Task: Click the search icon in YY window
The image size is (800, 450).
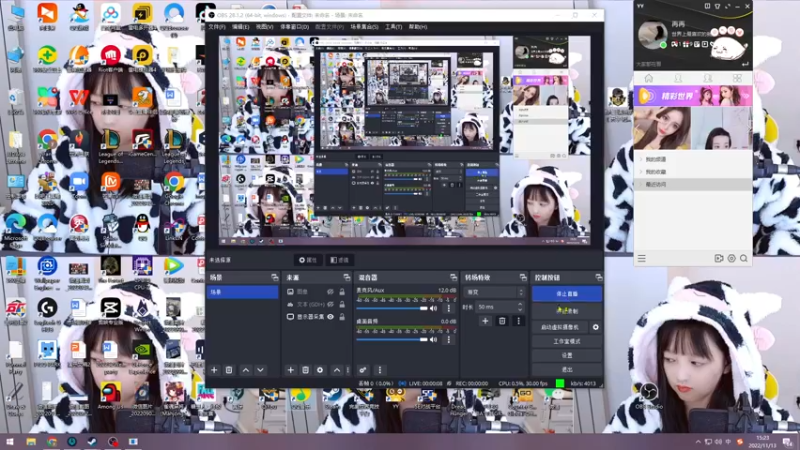Action: (x=744, y=259)
